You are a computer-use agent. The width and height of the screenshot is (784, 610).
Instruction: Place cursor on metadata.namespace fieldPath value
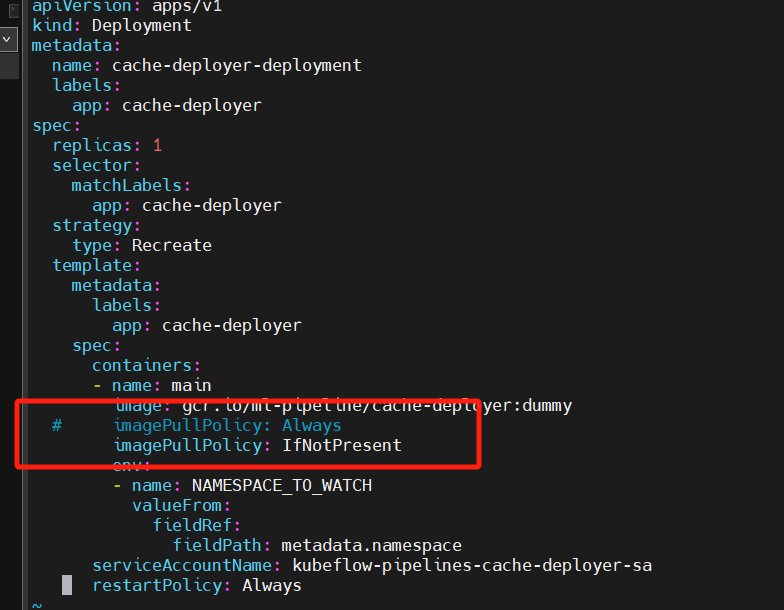point(372,546)
